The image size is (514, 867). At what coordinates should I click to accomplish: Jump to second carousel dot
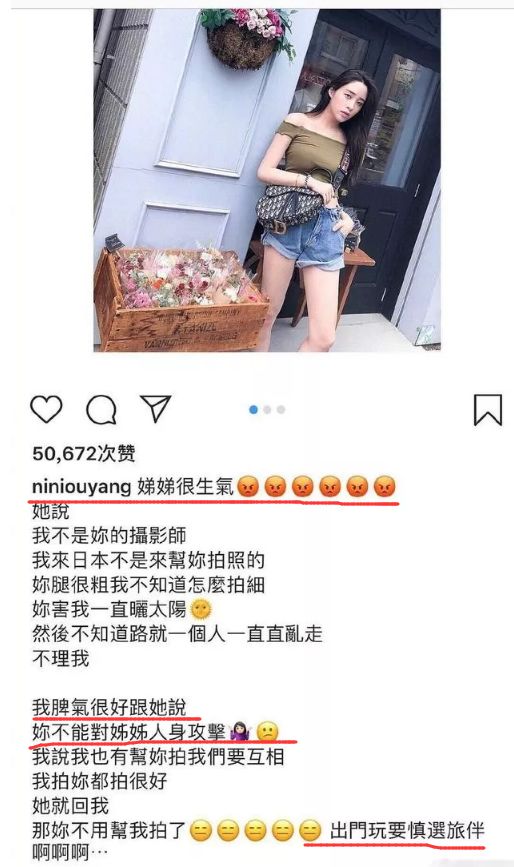pyautogui.click(x=268, y=410)
